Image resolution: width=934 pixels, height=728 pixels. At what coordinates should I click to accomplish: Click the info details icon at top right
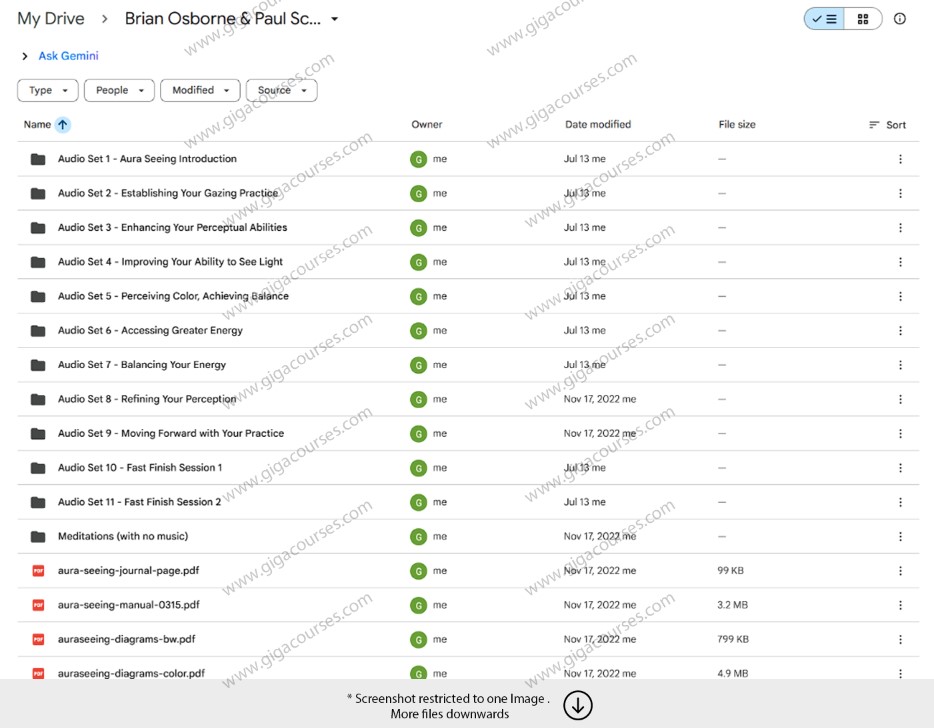pos(900,19)
